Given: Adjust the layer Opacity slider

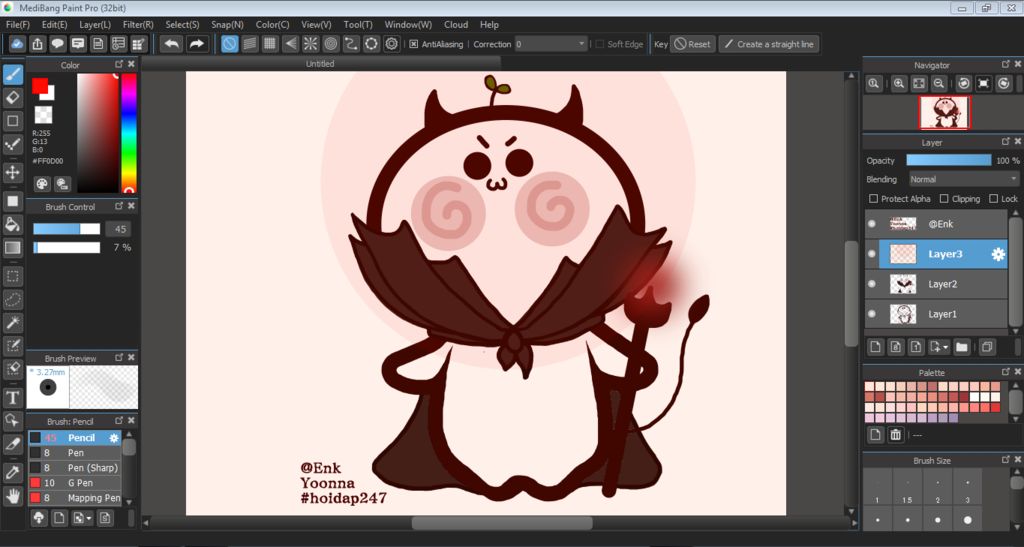Looking at the screenshot, I should (948, 161).
